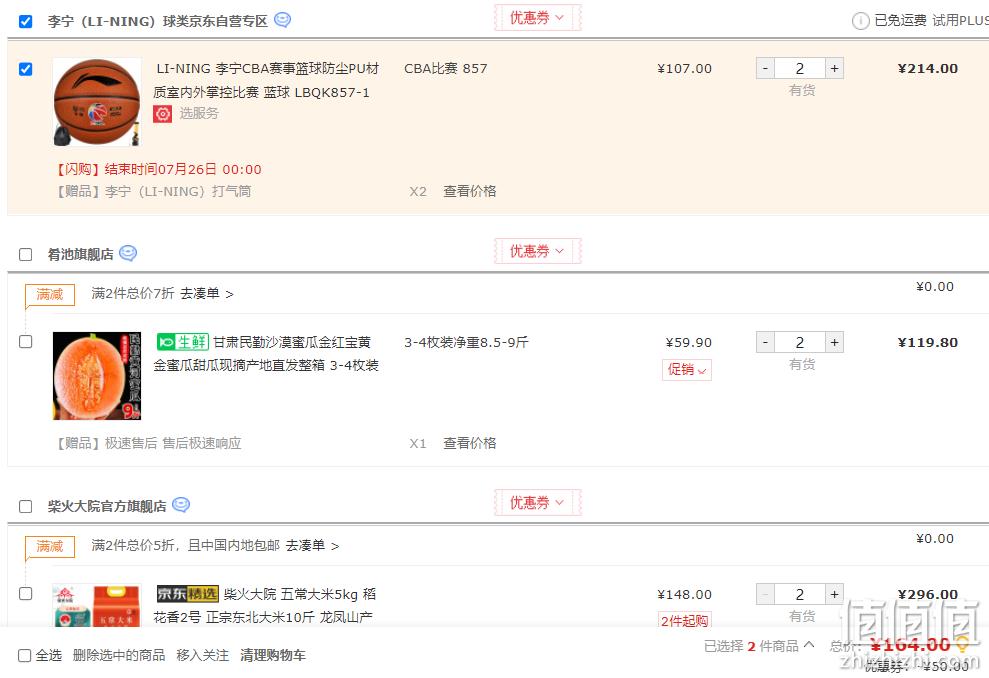Image resolution: width=989 pixels, height=678 pixels.
Task: Click 移入关注 in the bottom bar
Action: point(202,655)
